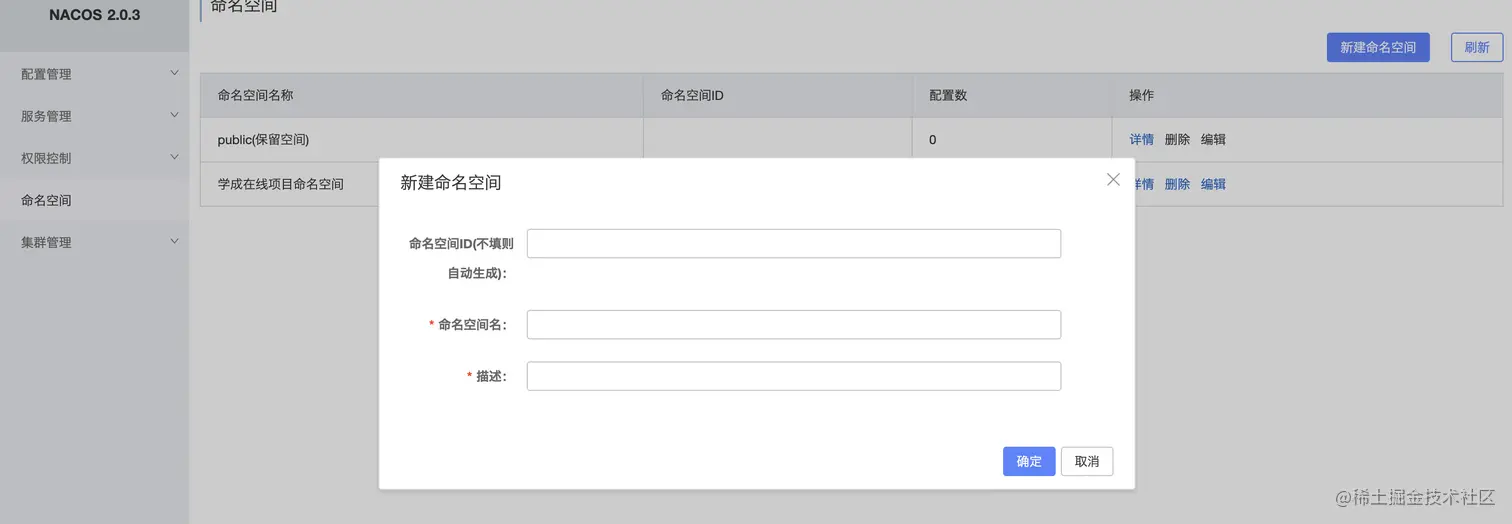
Task: Click into the 描述 input field
Action: click(x=793, y=376)
